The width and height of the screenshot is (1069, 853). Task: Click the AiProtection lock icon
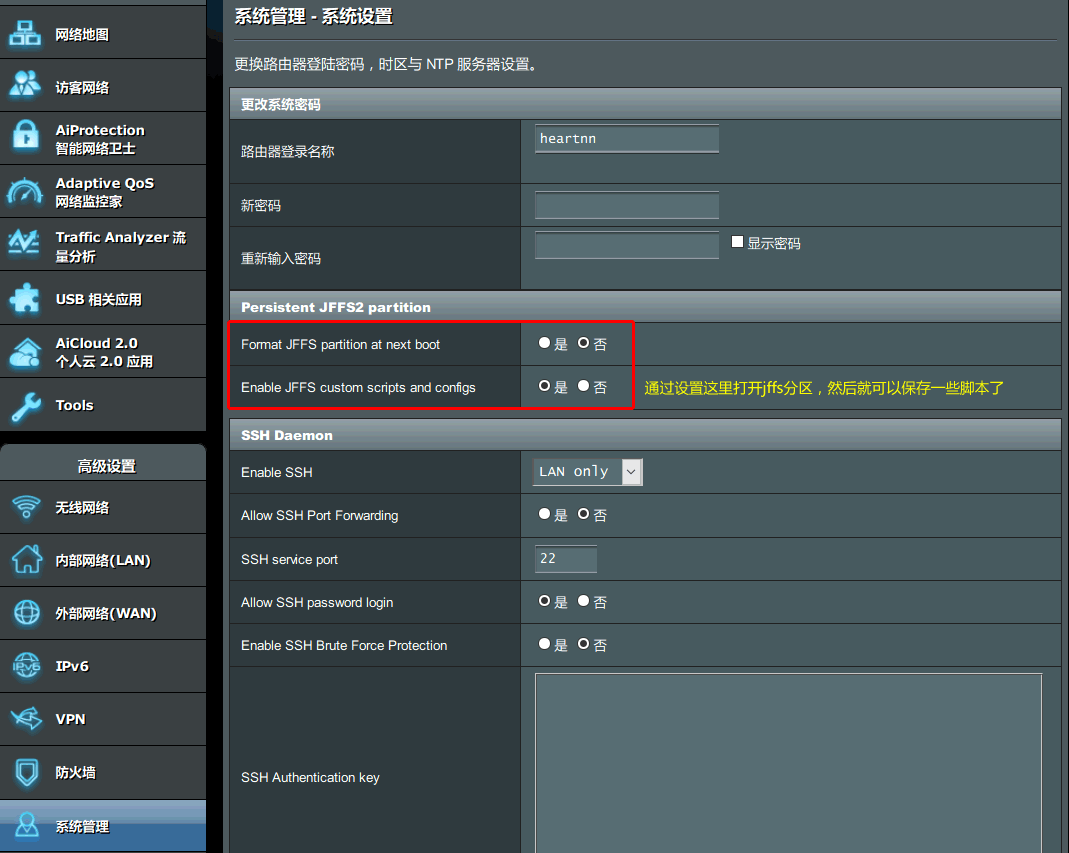pyautogui.click(x=25, y=138)
